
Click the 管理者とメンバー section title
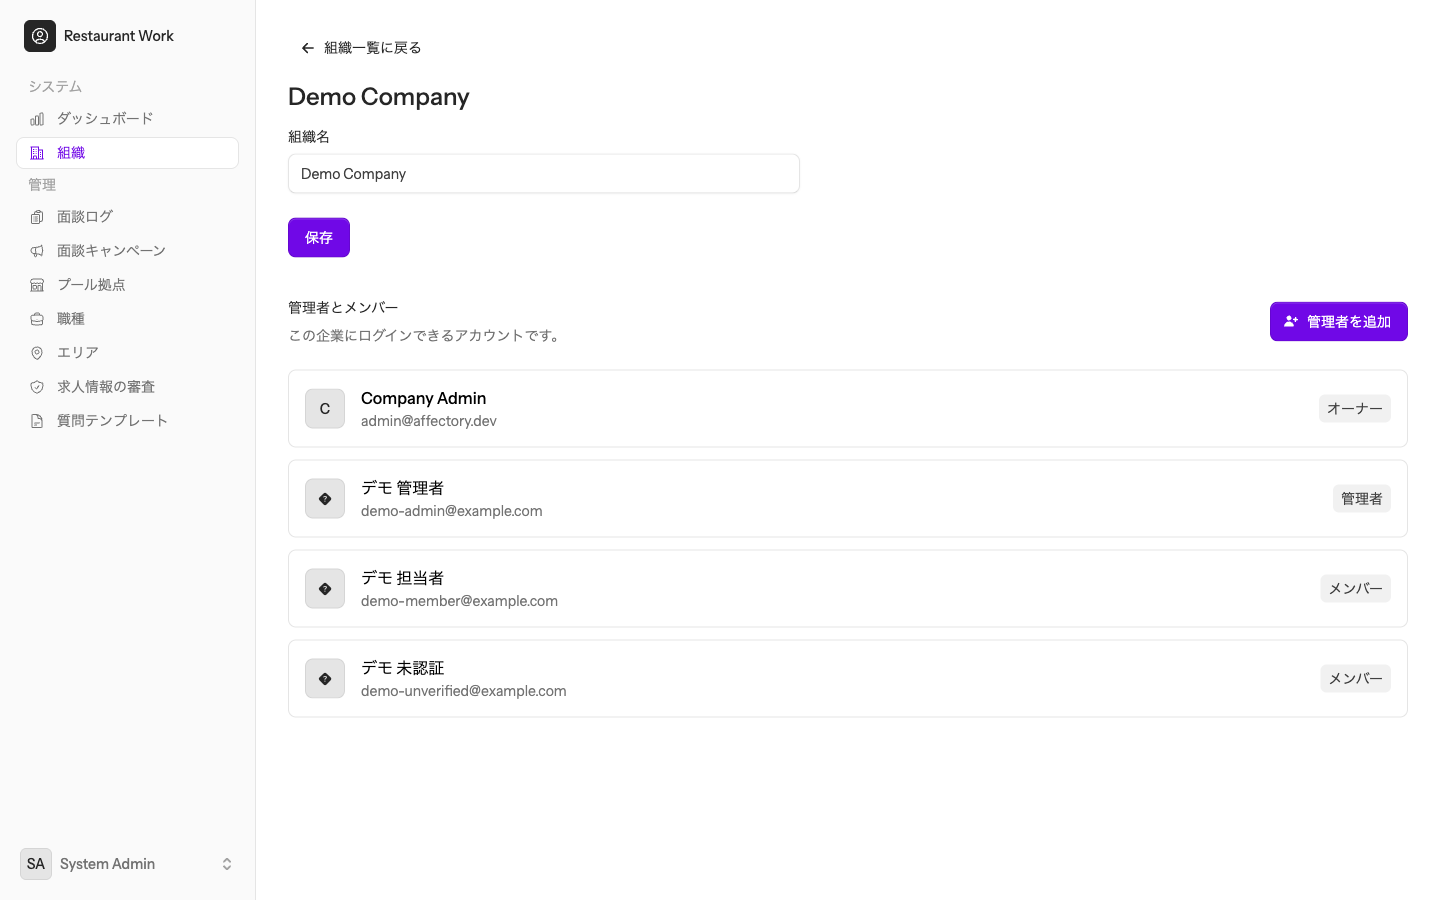(343, 308)
